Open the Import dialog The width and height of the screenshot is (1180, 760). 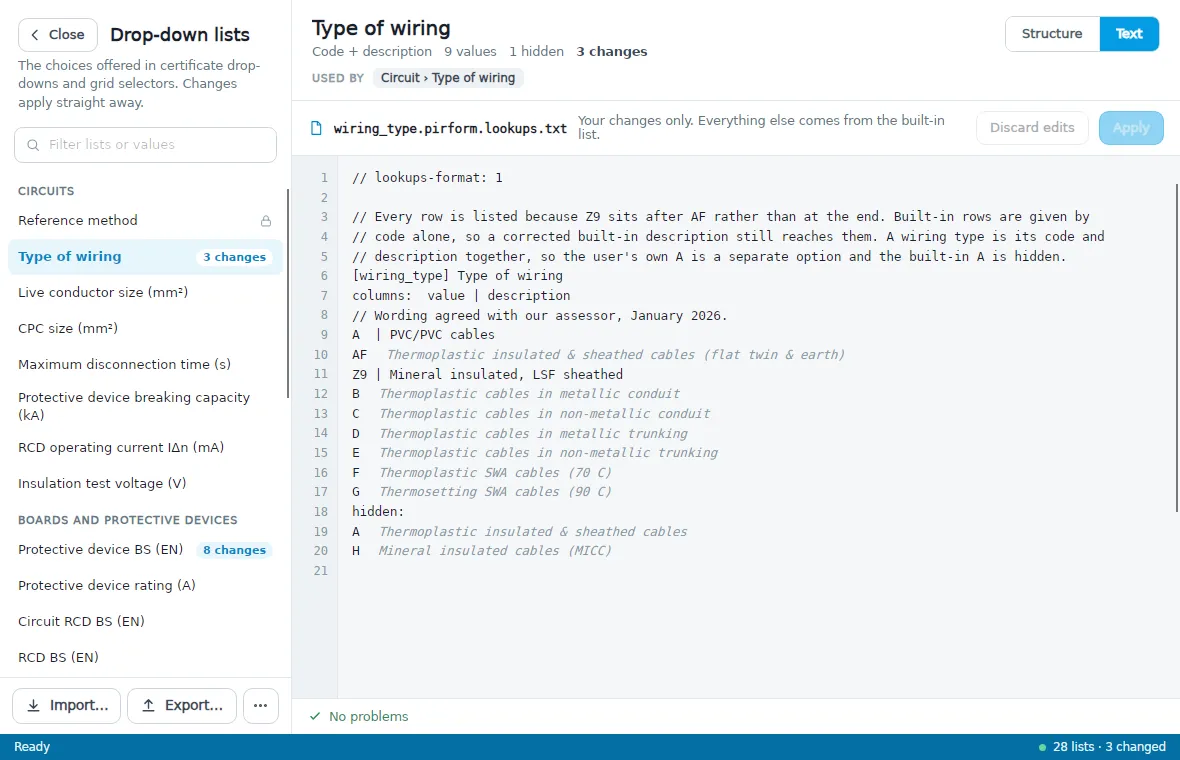pyautogui.click(x=66, y=706)
